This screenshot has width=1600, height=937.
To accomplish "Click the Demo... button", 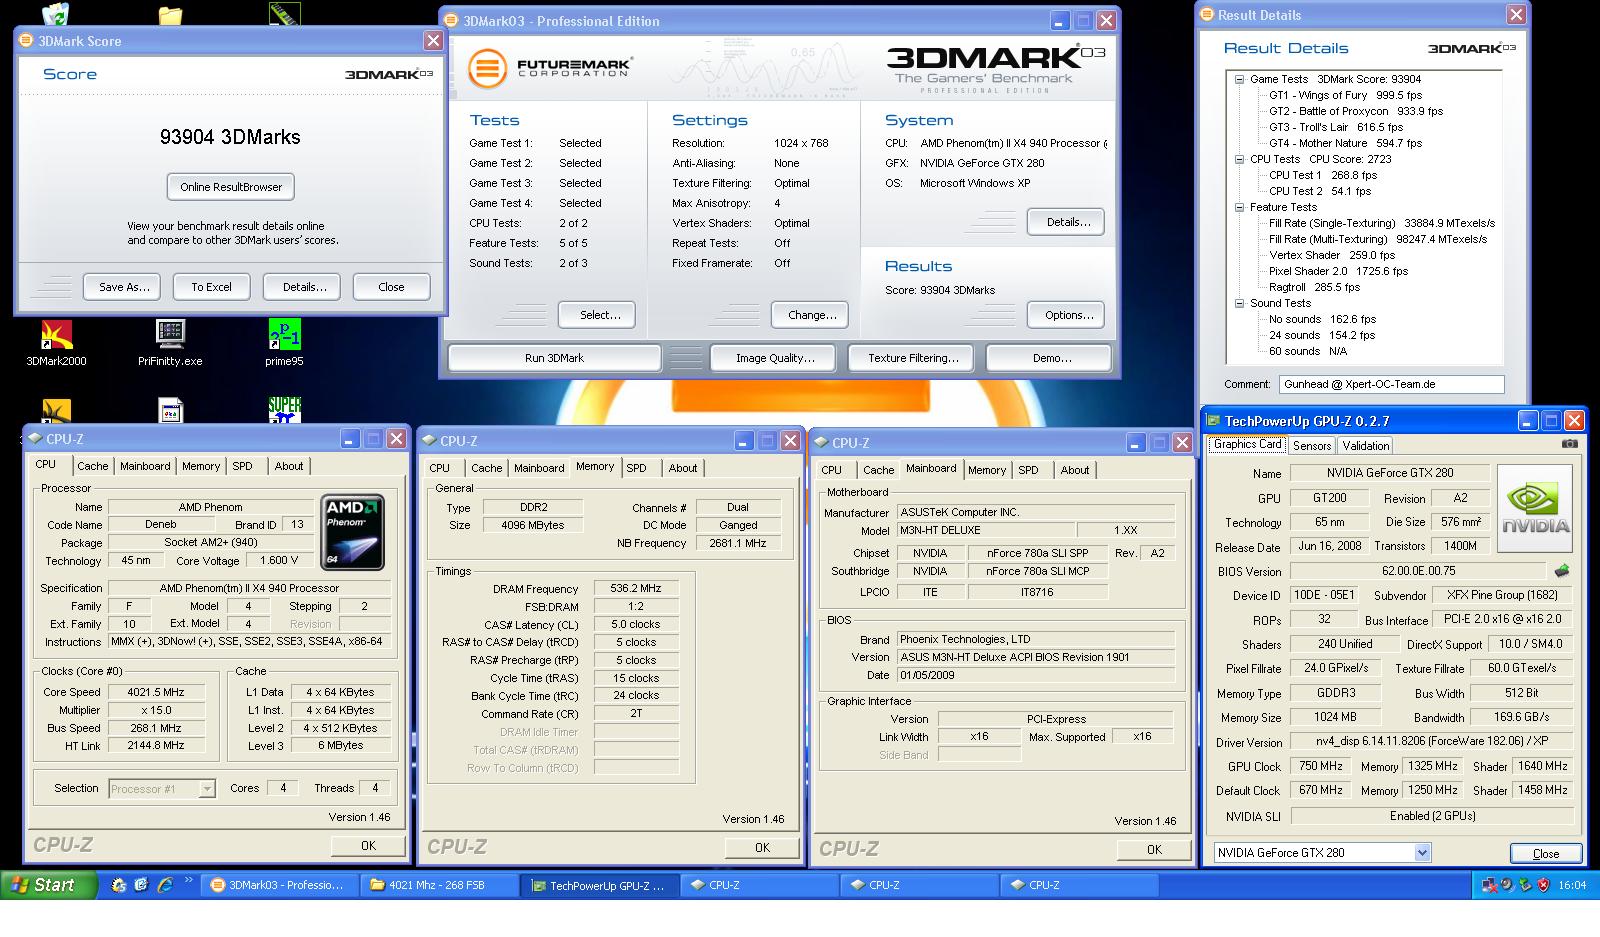I will [1048, 358].
